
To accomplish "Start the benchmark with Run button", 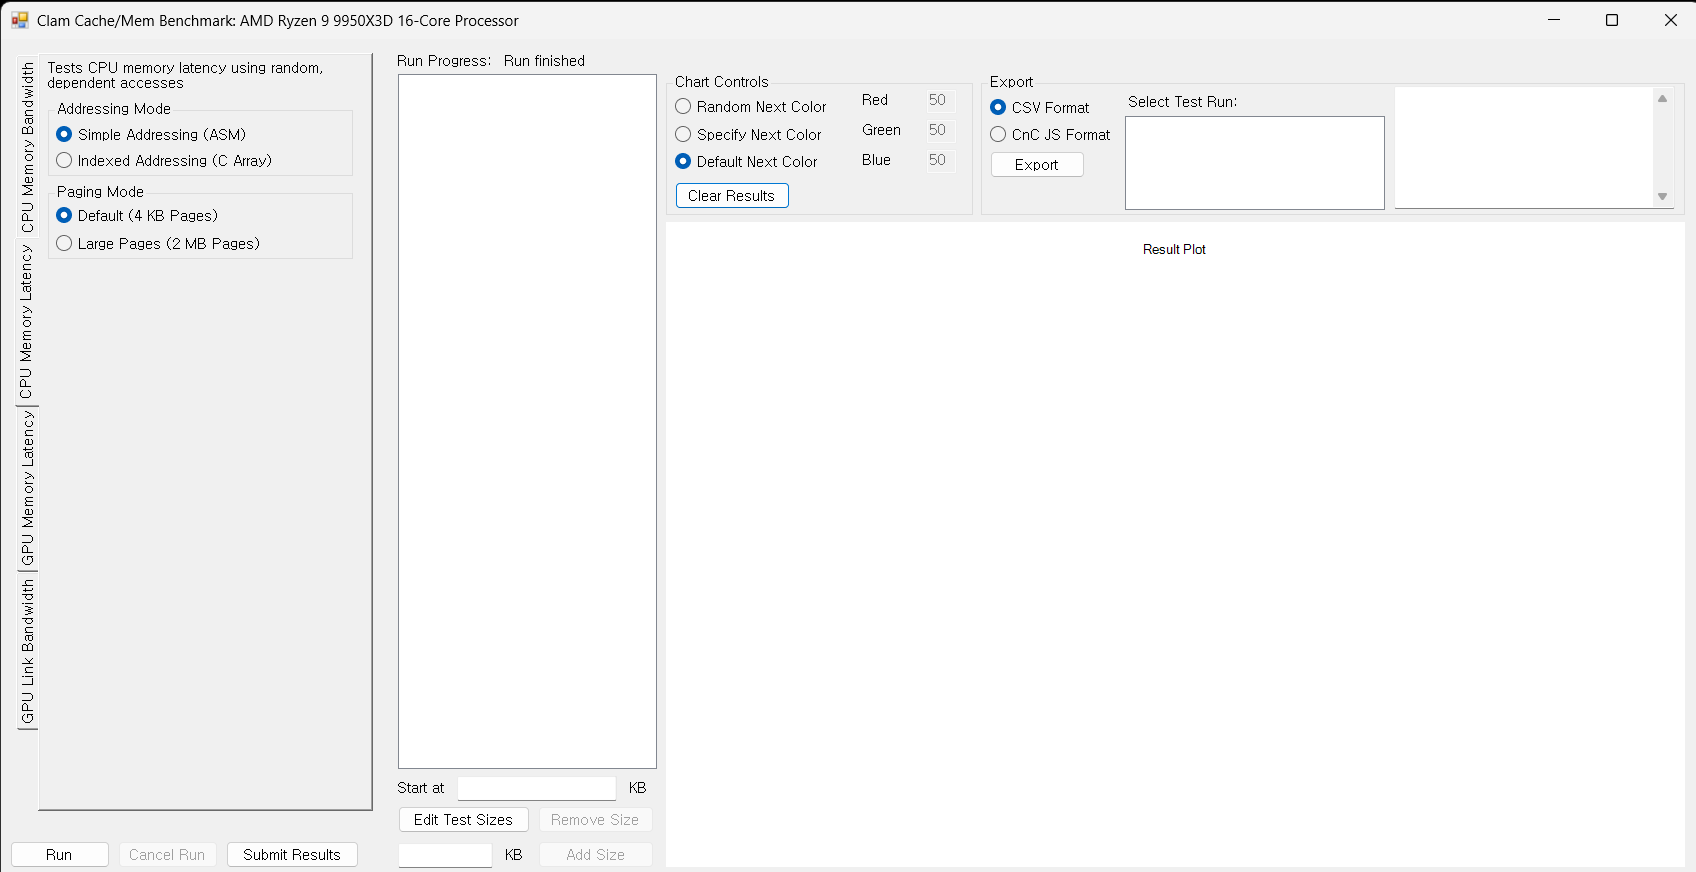I will tap(59, 855).
